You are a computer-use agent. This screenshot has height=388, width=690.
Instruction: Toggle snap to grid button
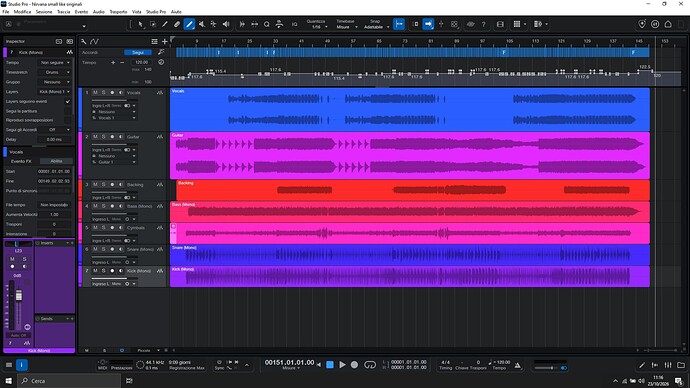click(399, 24)
